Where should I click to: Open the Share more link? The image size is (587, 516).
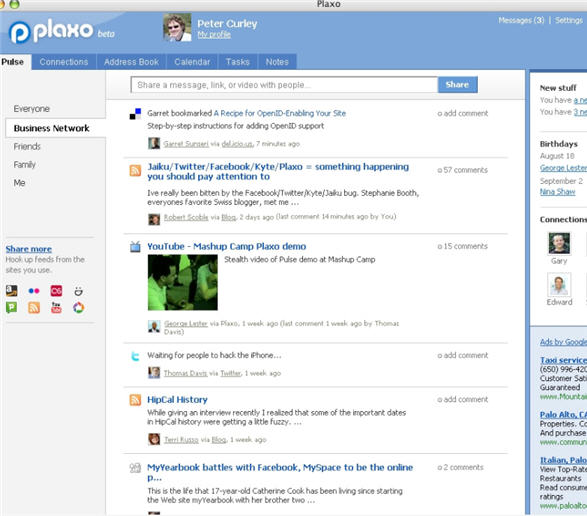point(29,249)
